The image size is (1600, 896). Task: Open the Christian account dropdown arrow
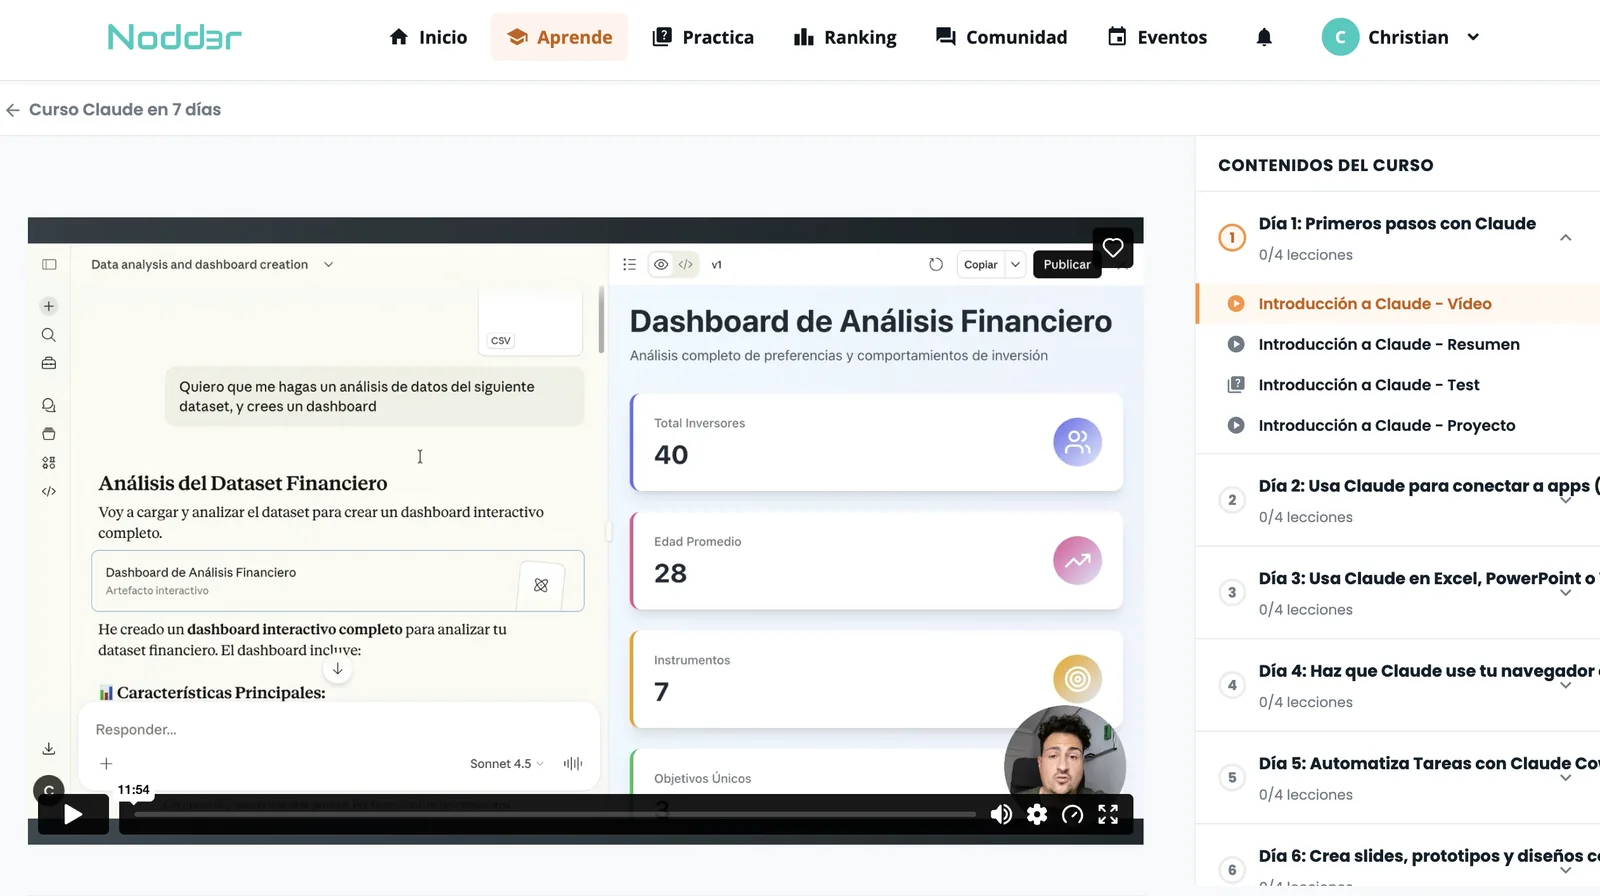[1473, 37]
